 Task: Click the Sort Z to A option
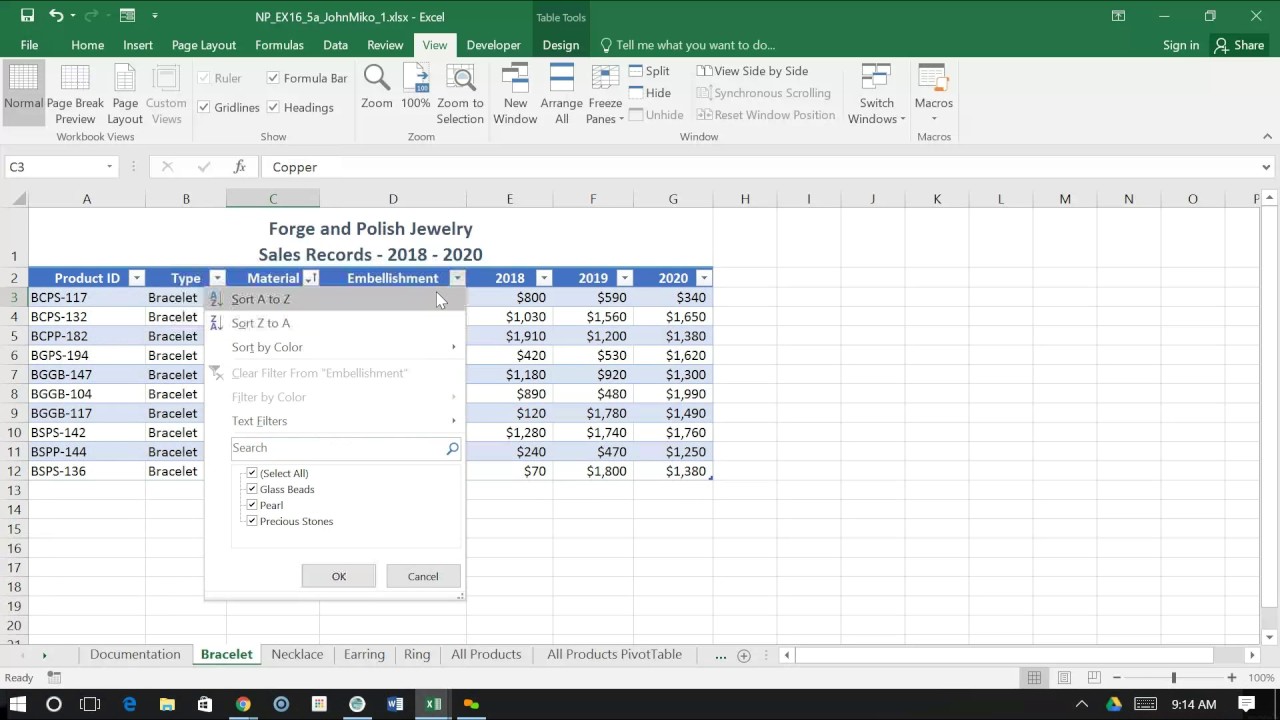point(335,323)
